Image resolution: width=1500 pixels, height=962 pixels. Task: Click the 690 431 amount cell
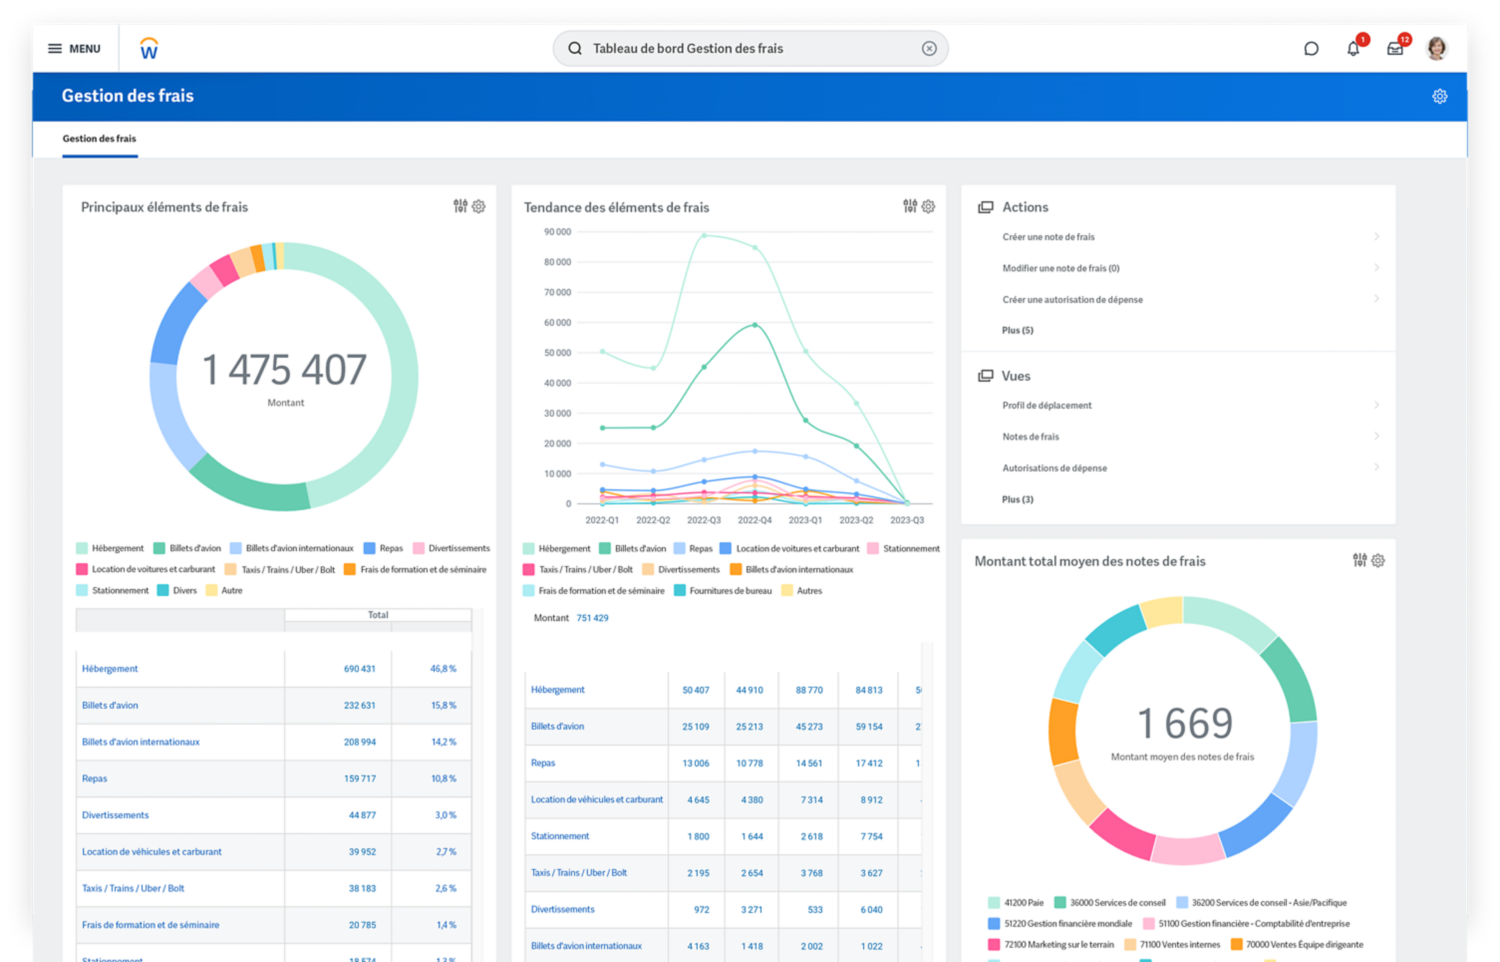(x=359, y=668)
